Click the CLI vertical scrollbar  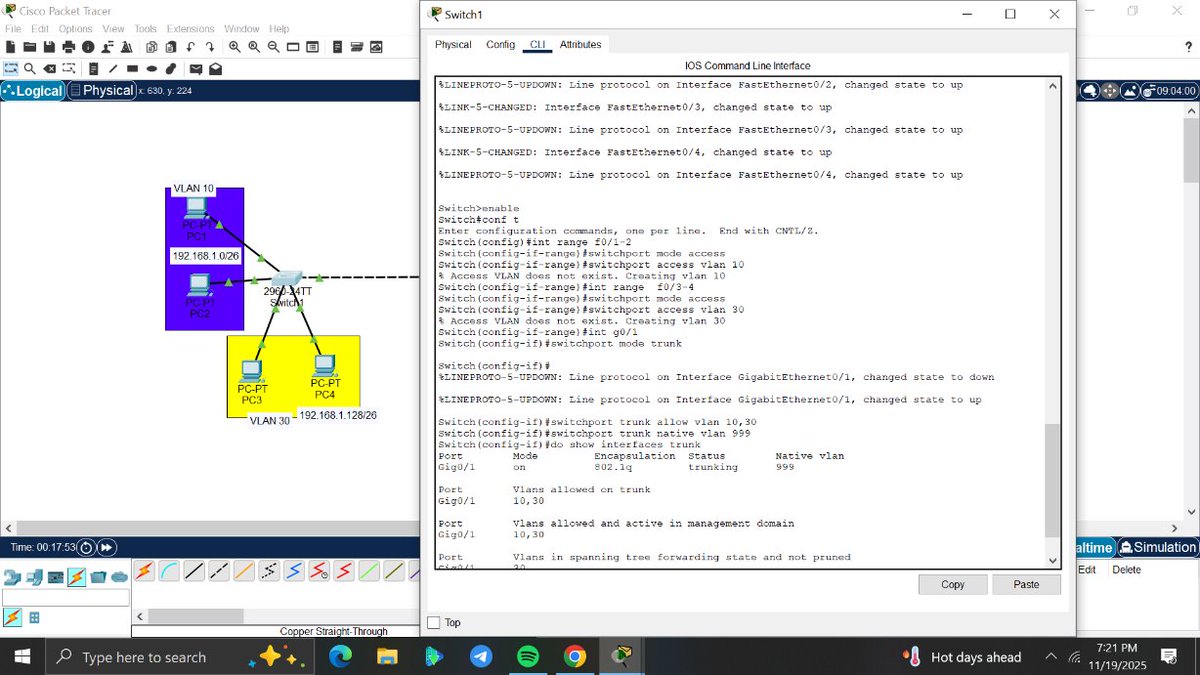[x=1052, y=480]
